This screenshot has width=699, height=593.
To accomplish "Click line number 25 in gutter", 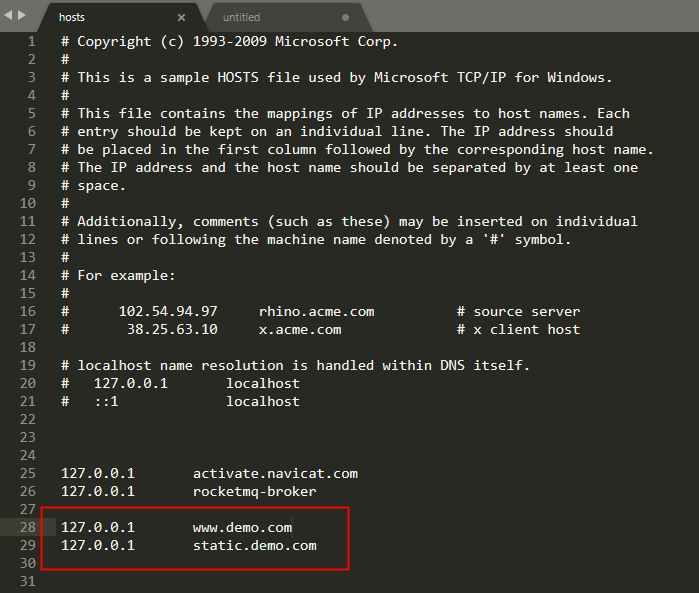I will 28,473.
